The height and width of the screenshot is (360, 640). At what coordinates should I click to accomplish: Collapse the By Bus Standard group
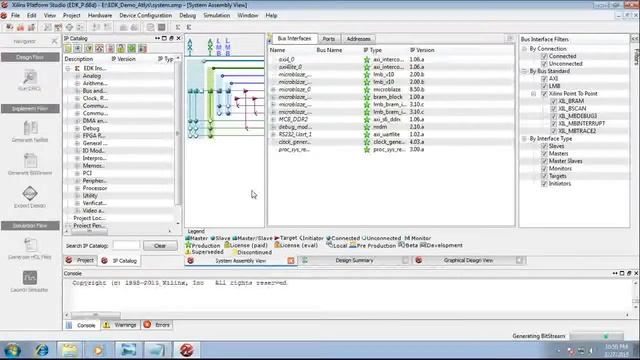[524, 71]
